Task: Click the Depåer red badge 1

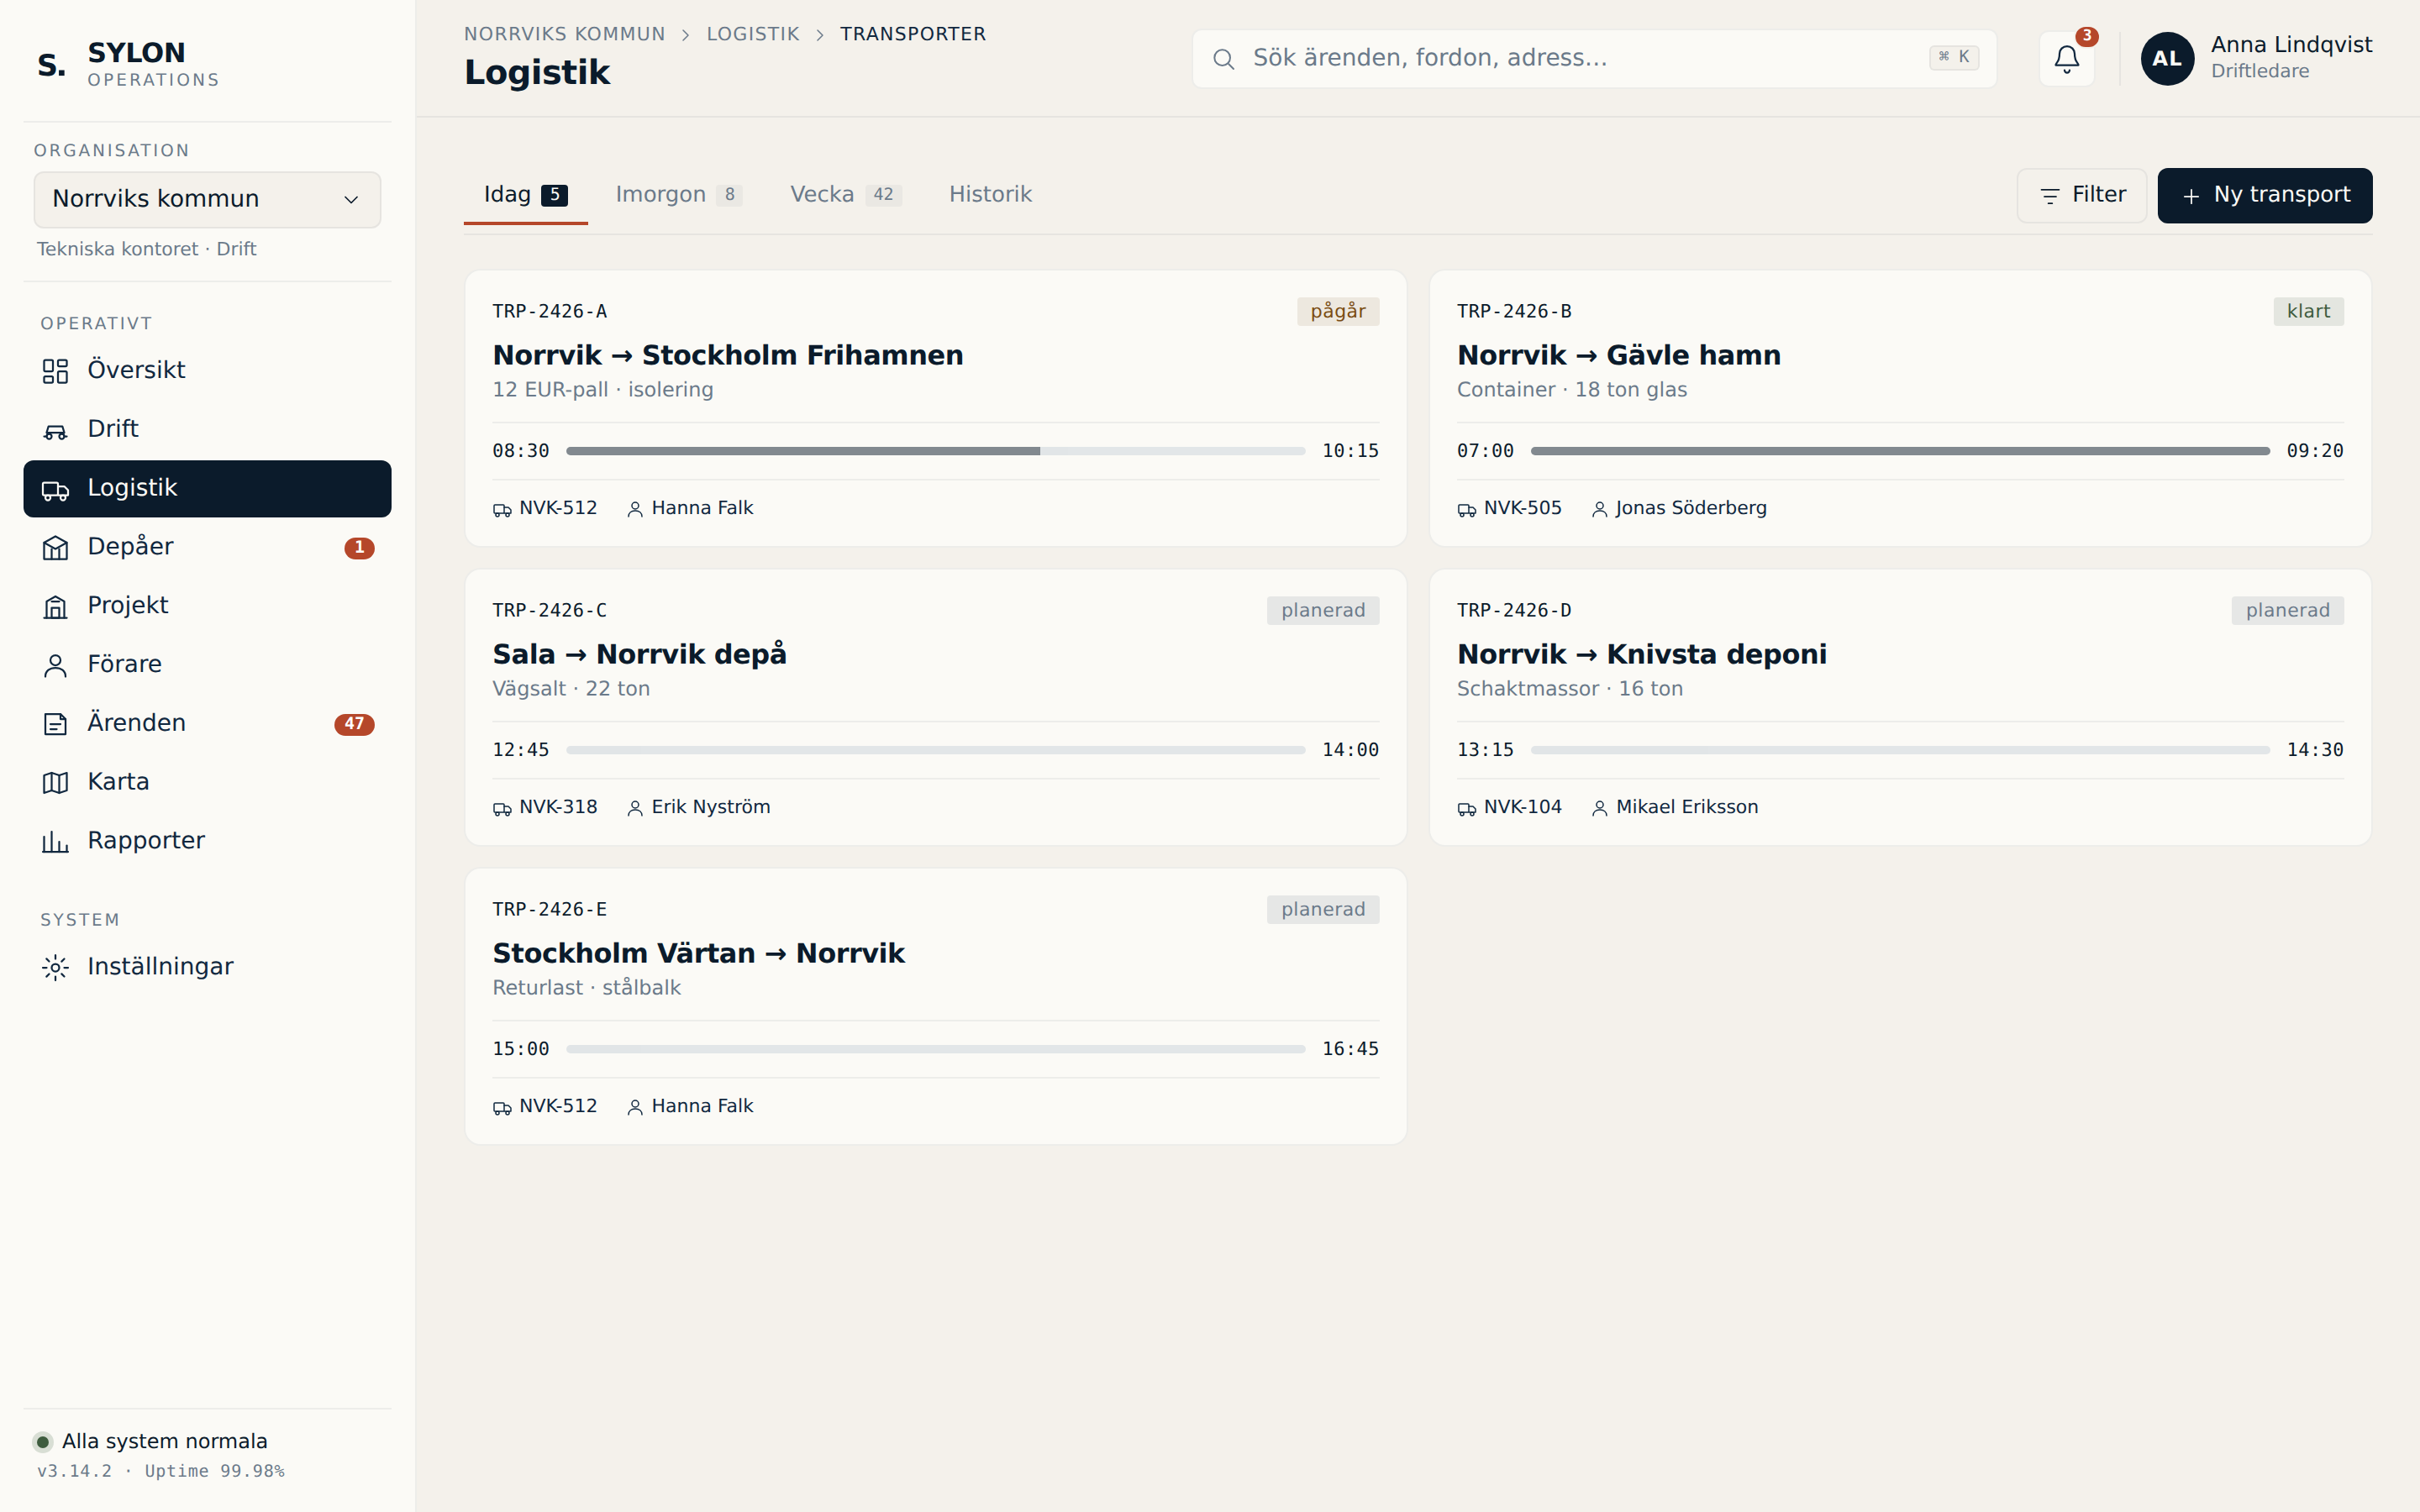Action: [x=359, y=548]
